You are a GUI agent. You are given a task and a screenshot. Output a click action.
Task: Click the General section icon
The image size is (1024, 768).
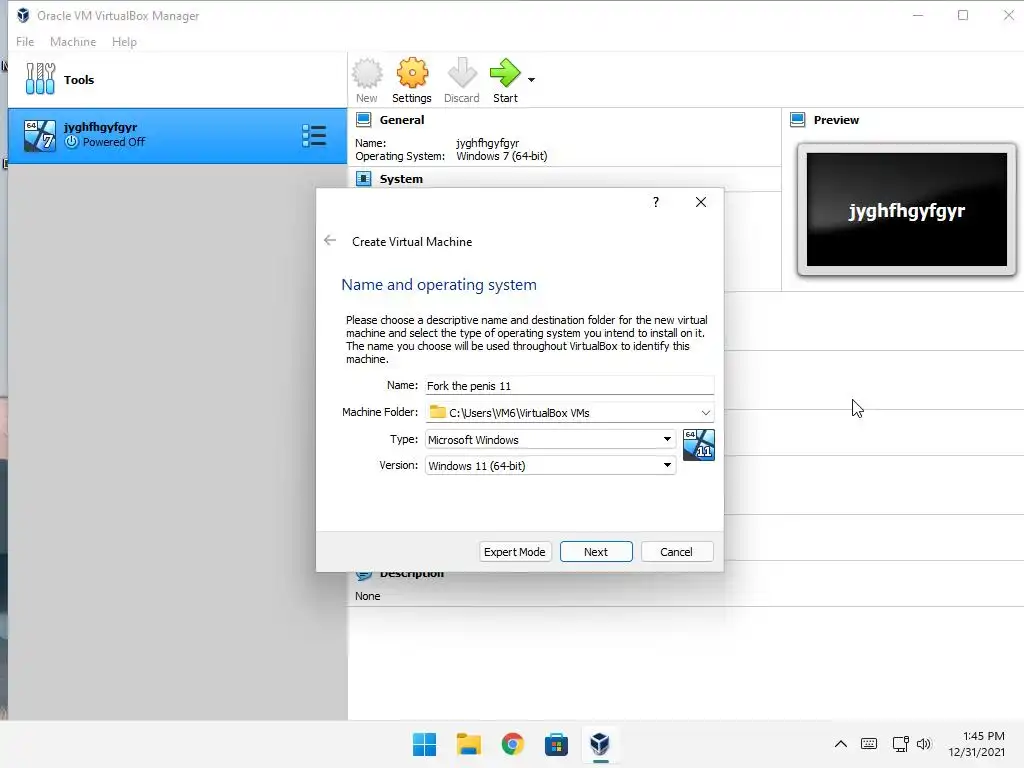click(x=364, y=120)
